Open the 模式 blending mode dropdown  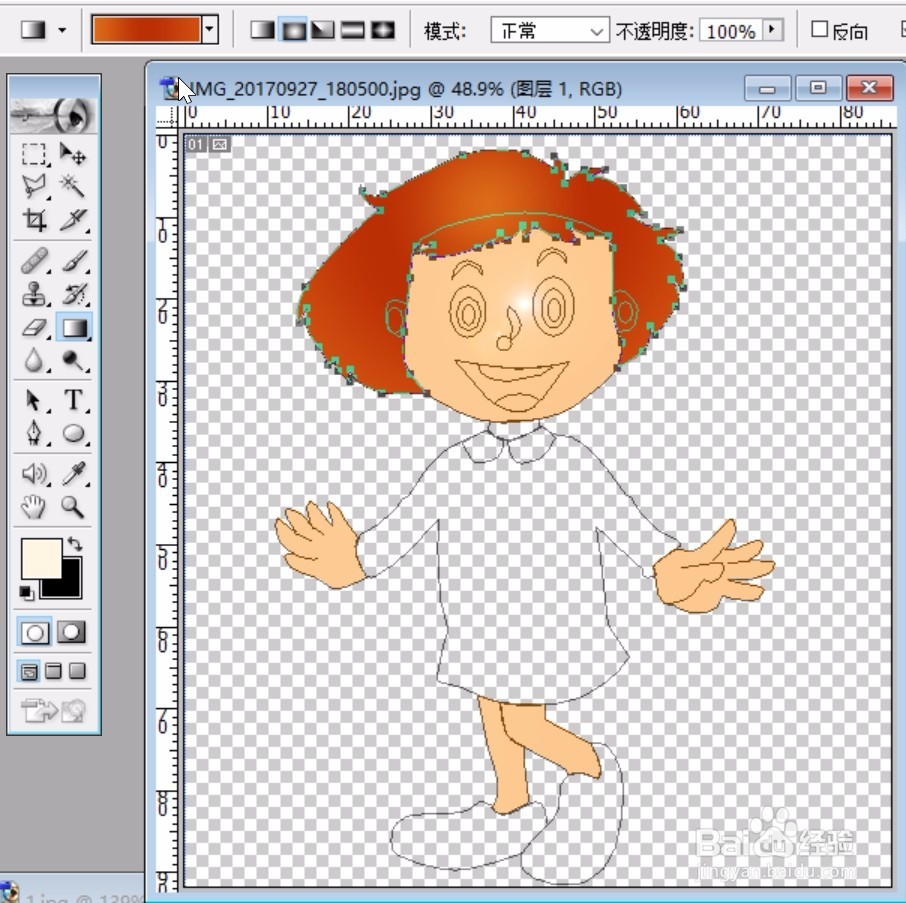click(549, 31)
